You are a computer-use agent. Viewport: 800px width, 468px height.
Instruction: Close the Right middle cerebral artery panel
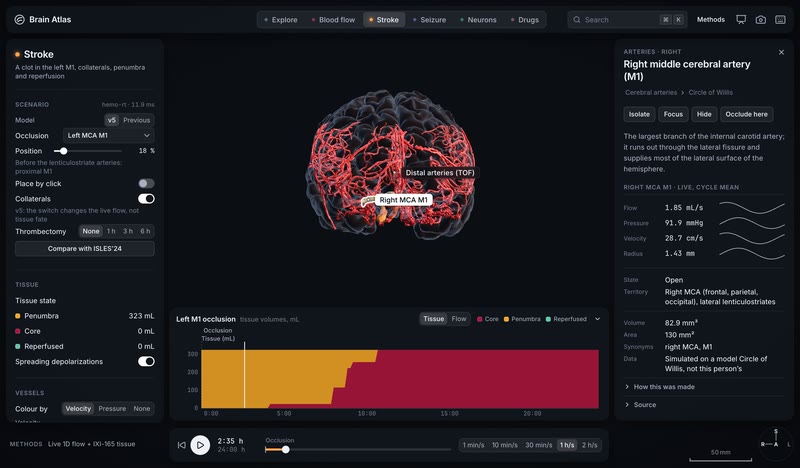tap(781, 52)
